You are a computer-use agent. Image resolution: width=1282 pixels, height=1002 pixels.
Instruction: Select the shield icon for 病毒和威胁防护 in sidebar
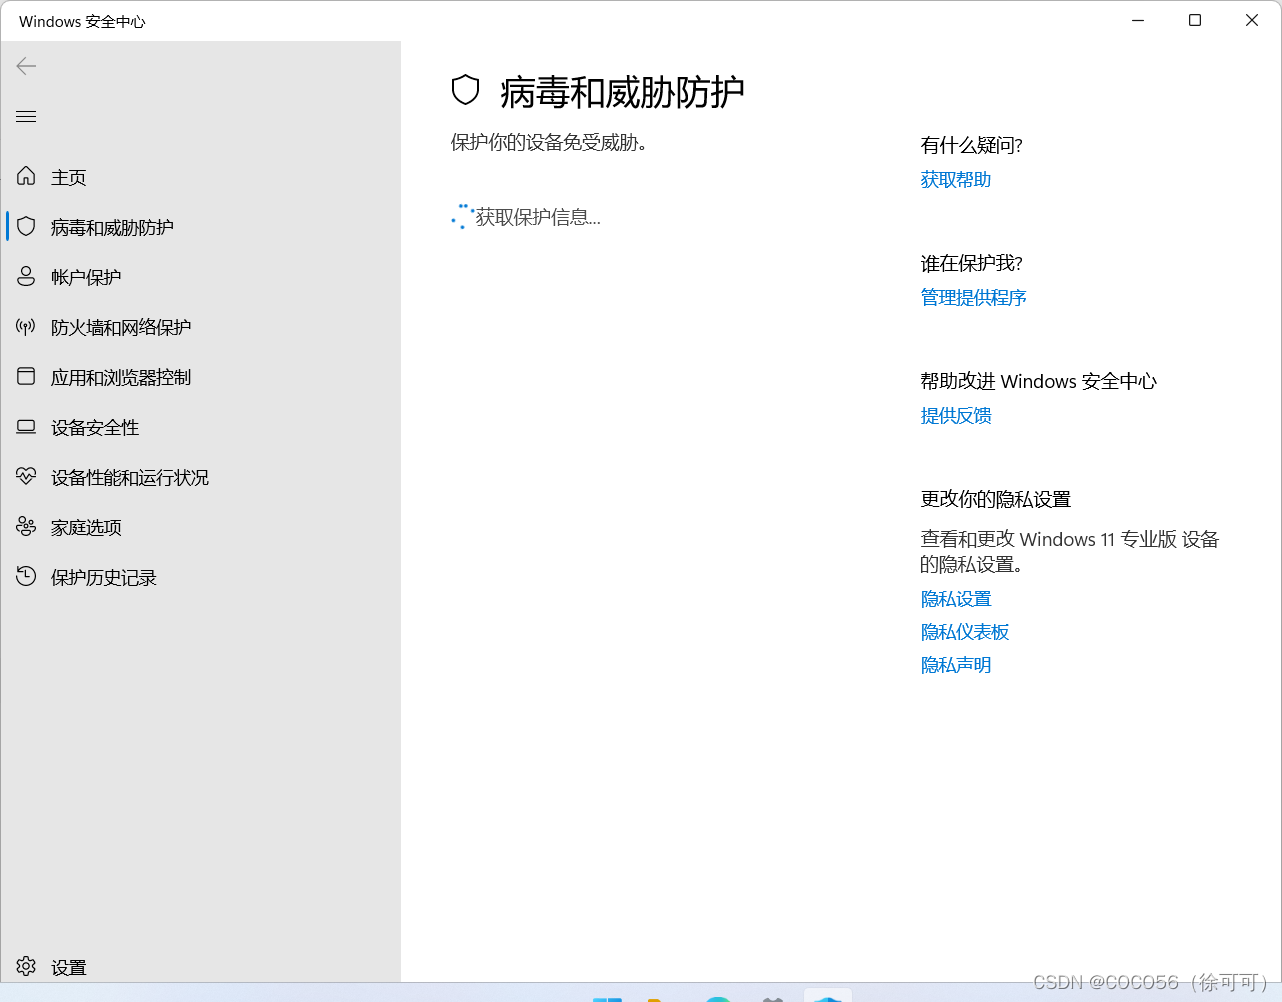(26, 226)
